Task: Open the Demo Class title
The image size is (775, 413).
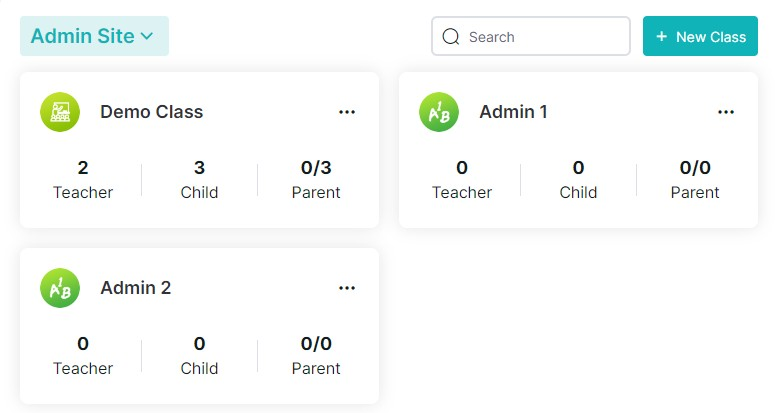Action: tap(151, 112)
